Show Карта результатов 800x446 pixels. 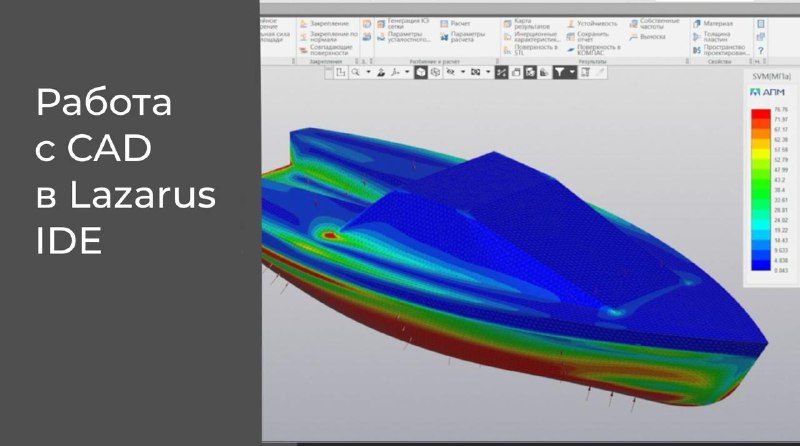click(527, 23)
